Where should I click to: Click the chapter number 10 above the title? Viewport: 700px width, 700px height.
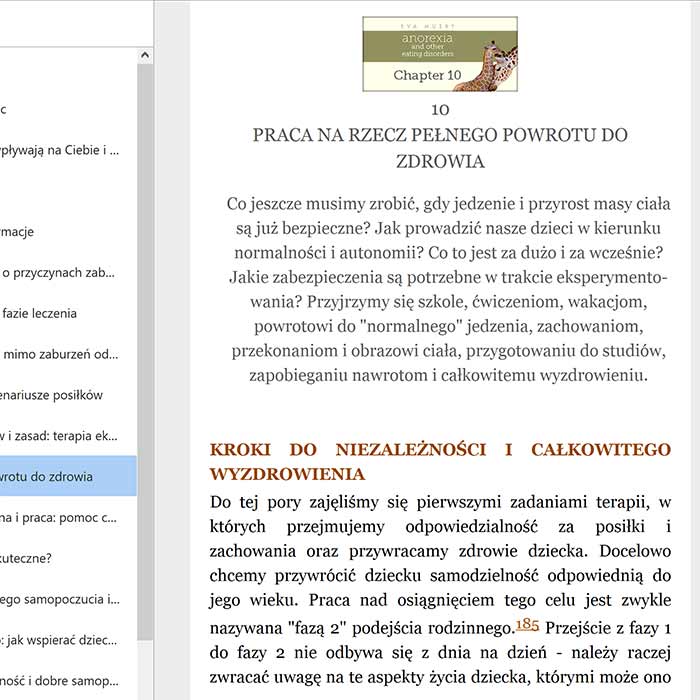(440, 109)
